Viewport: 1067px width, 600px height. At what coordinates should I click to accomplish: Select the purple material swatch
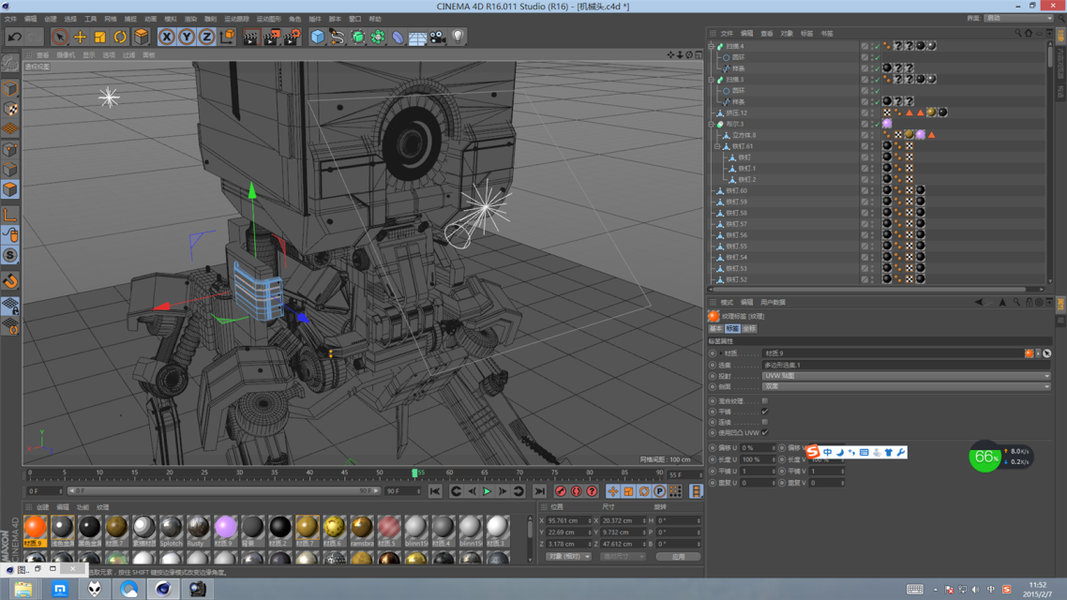coord(225,527)
